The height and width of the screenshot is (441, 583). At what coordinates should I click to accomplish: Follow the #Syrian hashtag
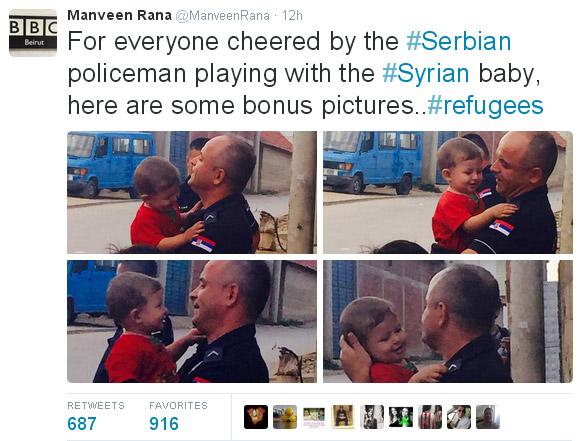(426, 73)
